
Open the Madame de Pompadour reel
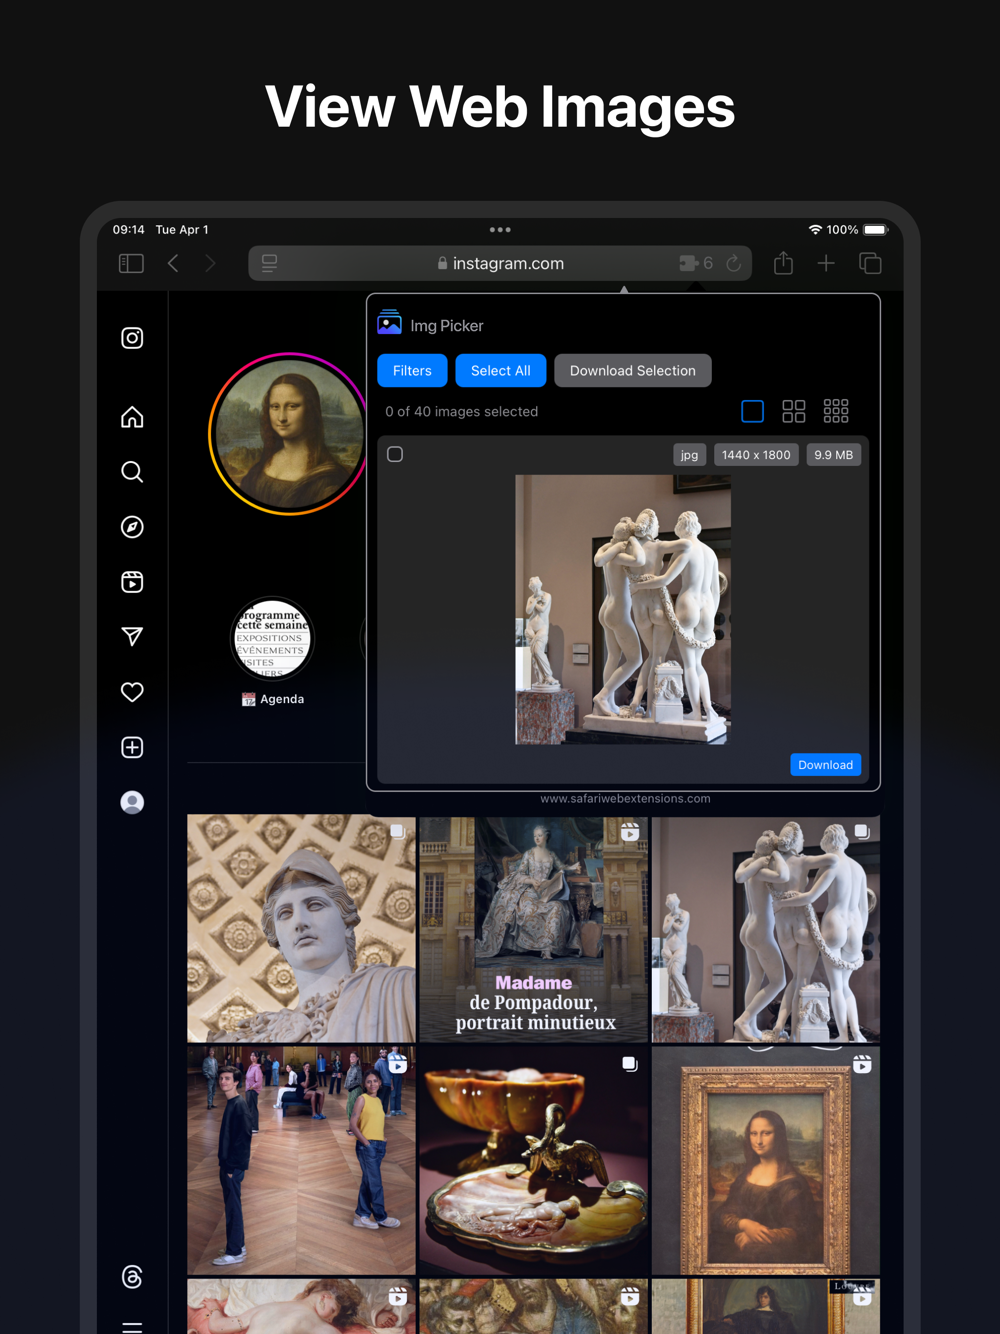[x=533, y=928]
